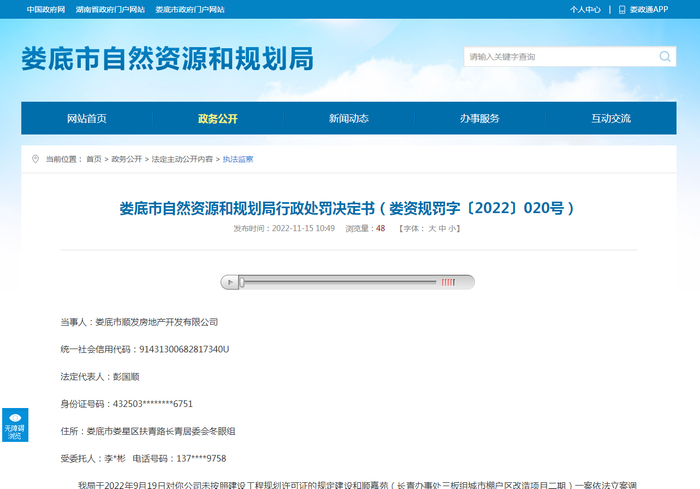The width and height of the screenshot is (700, 489).
Task: Adjust the audio player volume bars
Action: click(448, 282)
